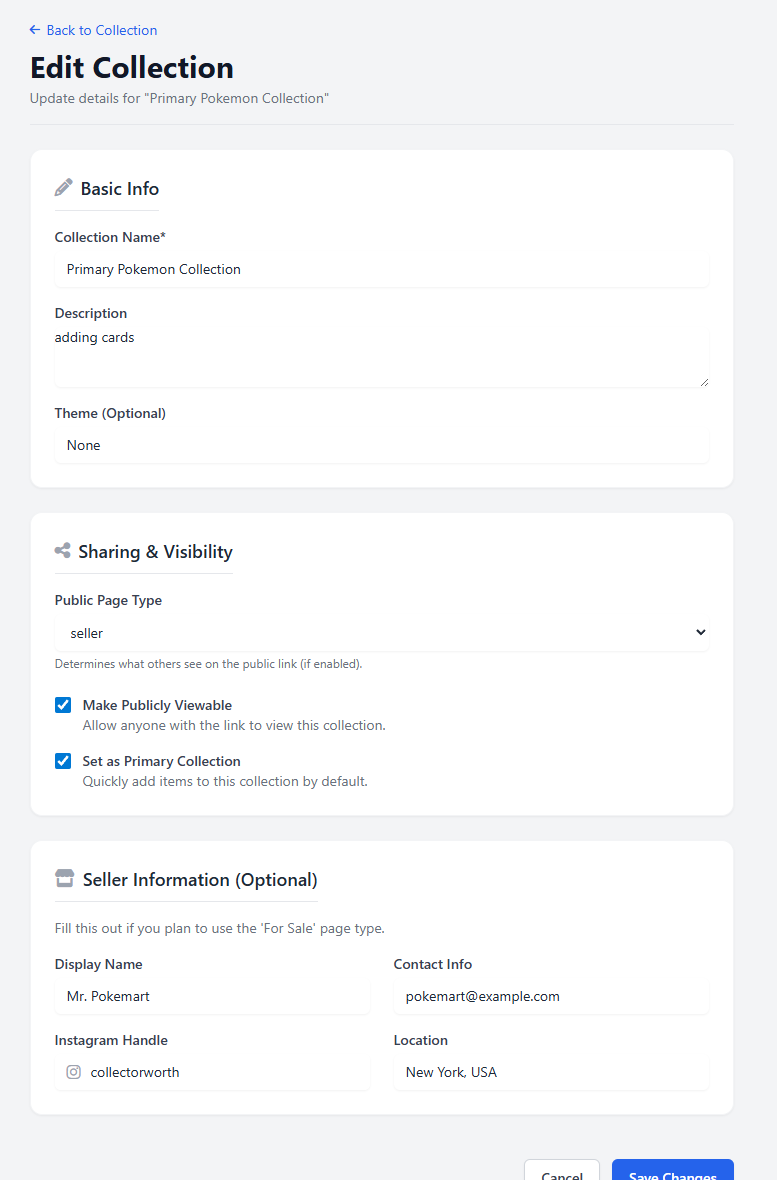Screen dimensions: 777x1180
Task: Click the dropdown chevron next to seller
Action: (x=700, y=632)
